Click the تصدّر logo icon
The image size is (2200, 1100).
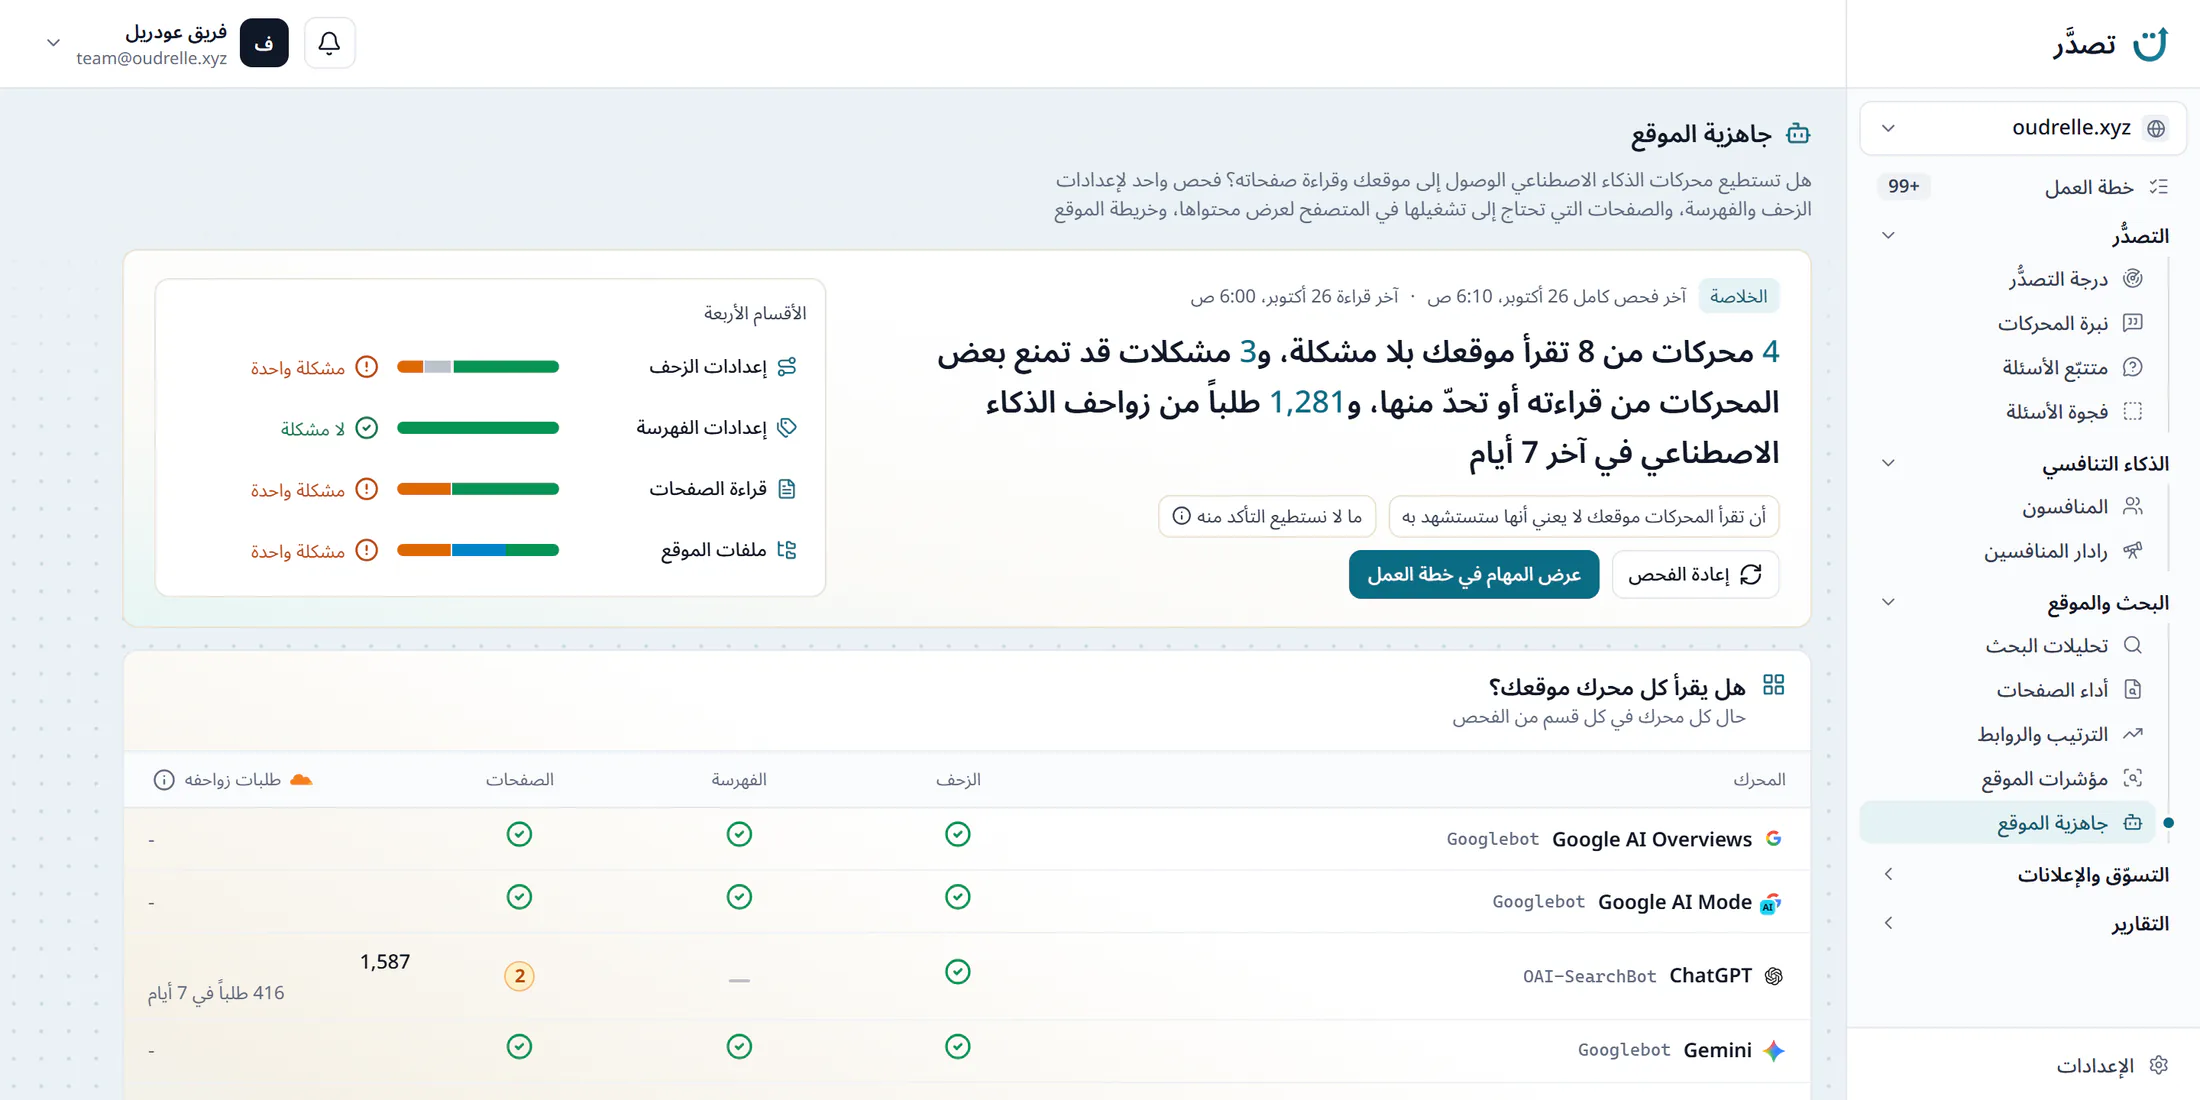[x=2150, y=44]
